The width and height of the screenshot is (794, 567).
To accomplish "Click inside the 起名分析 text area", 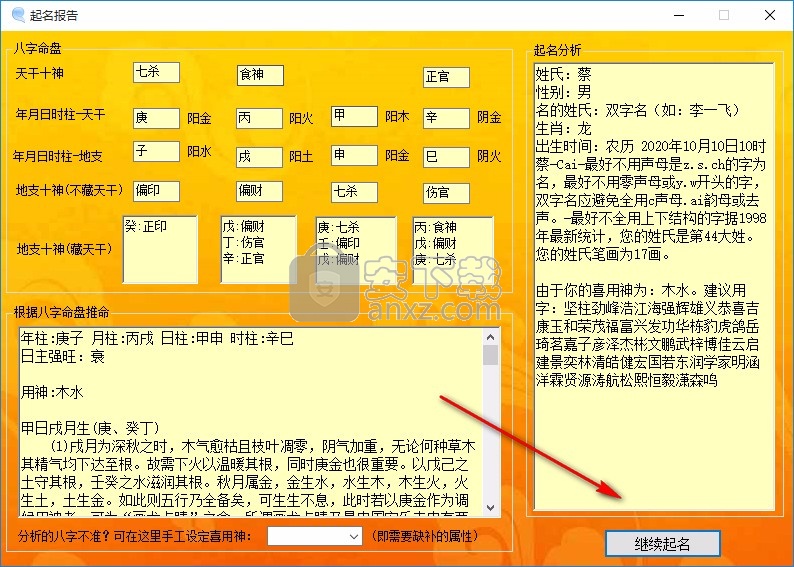I will 654,287.
